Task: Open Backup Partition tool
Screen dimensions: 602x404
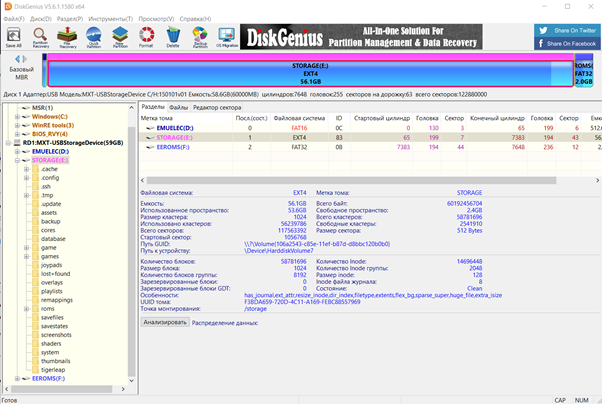Action: 200,37
